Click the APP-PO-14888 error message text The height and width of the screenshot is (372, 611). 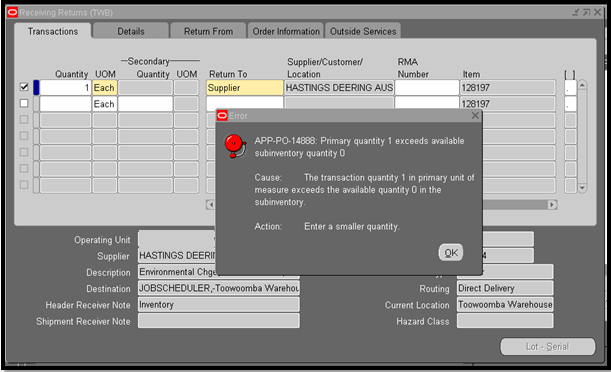[x=359, y=147]
